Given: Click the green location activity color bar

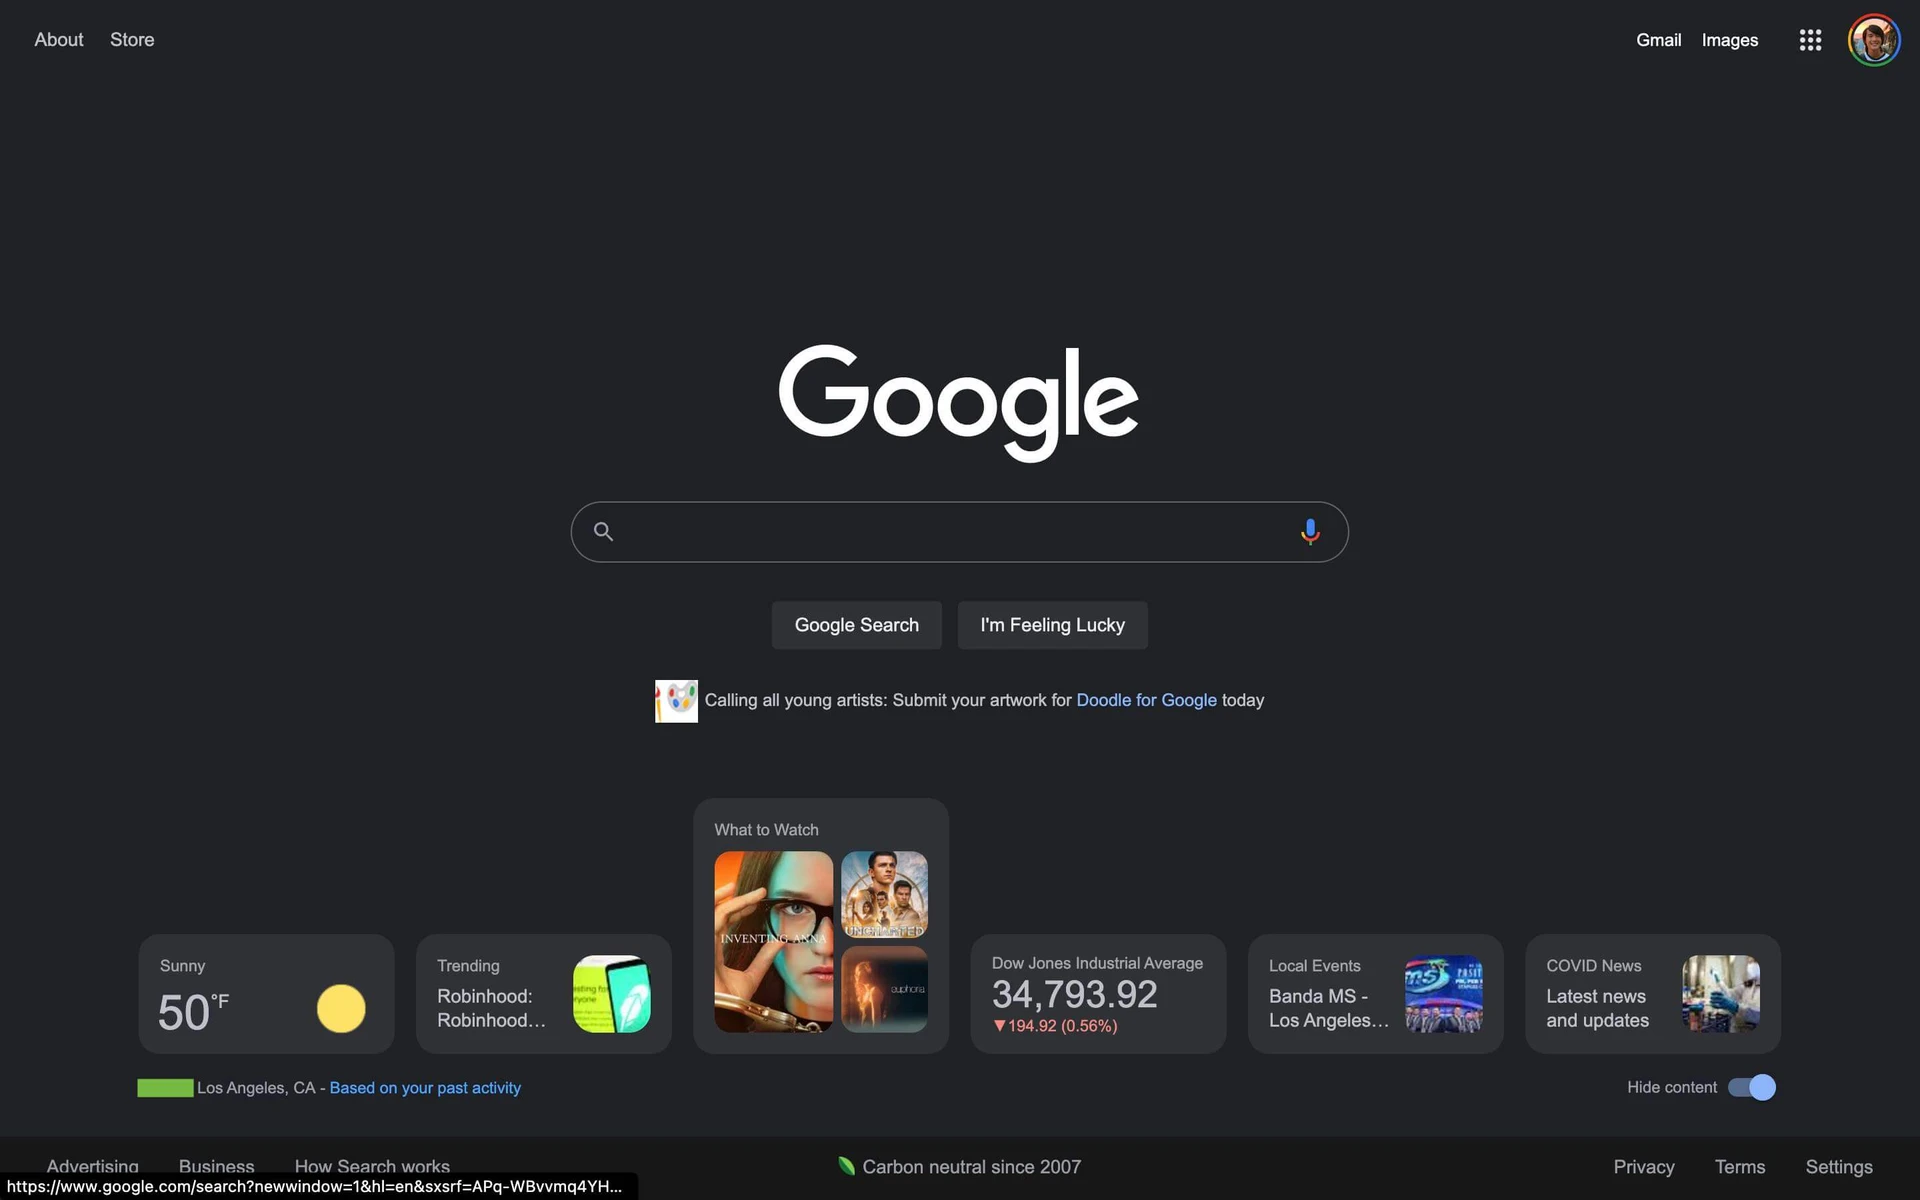Looking at the screenshot, I should (x=165, y=1087).
